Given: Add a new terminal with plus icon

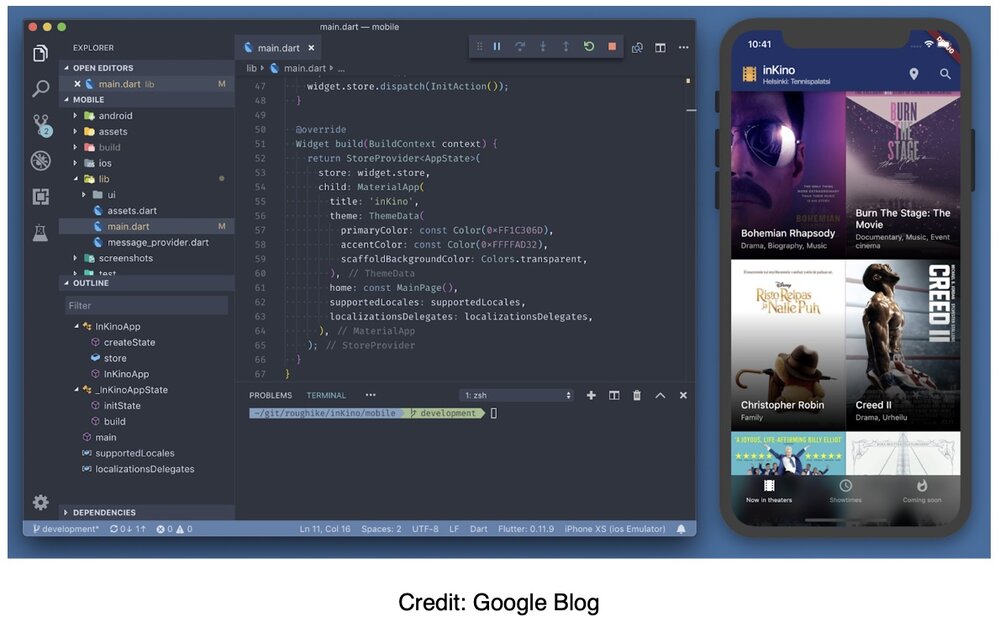Looking at the screenshot, I should [x=591, y=396].
